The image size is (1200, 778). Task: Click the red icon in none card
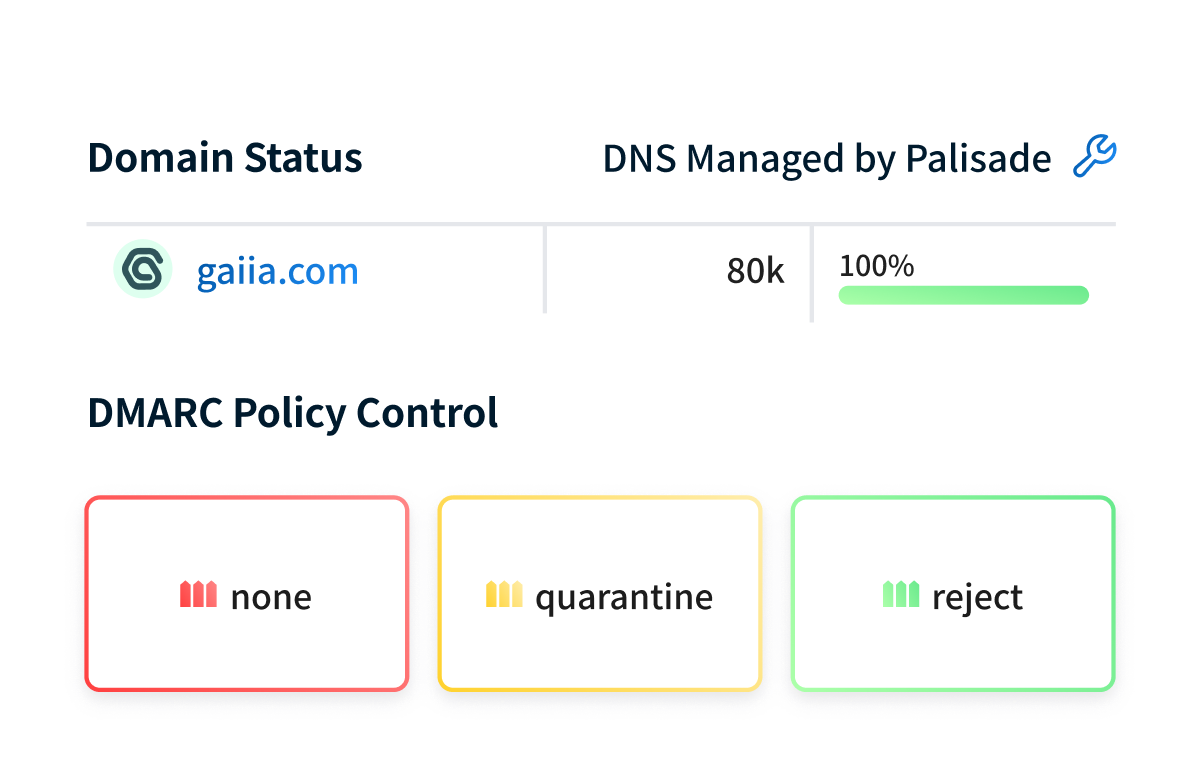point(198,595)
